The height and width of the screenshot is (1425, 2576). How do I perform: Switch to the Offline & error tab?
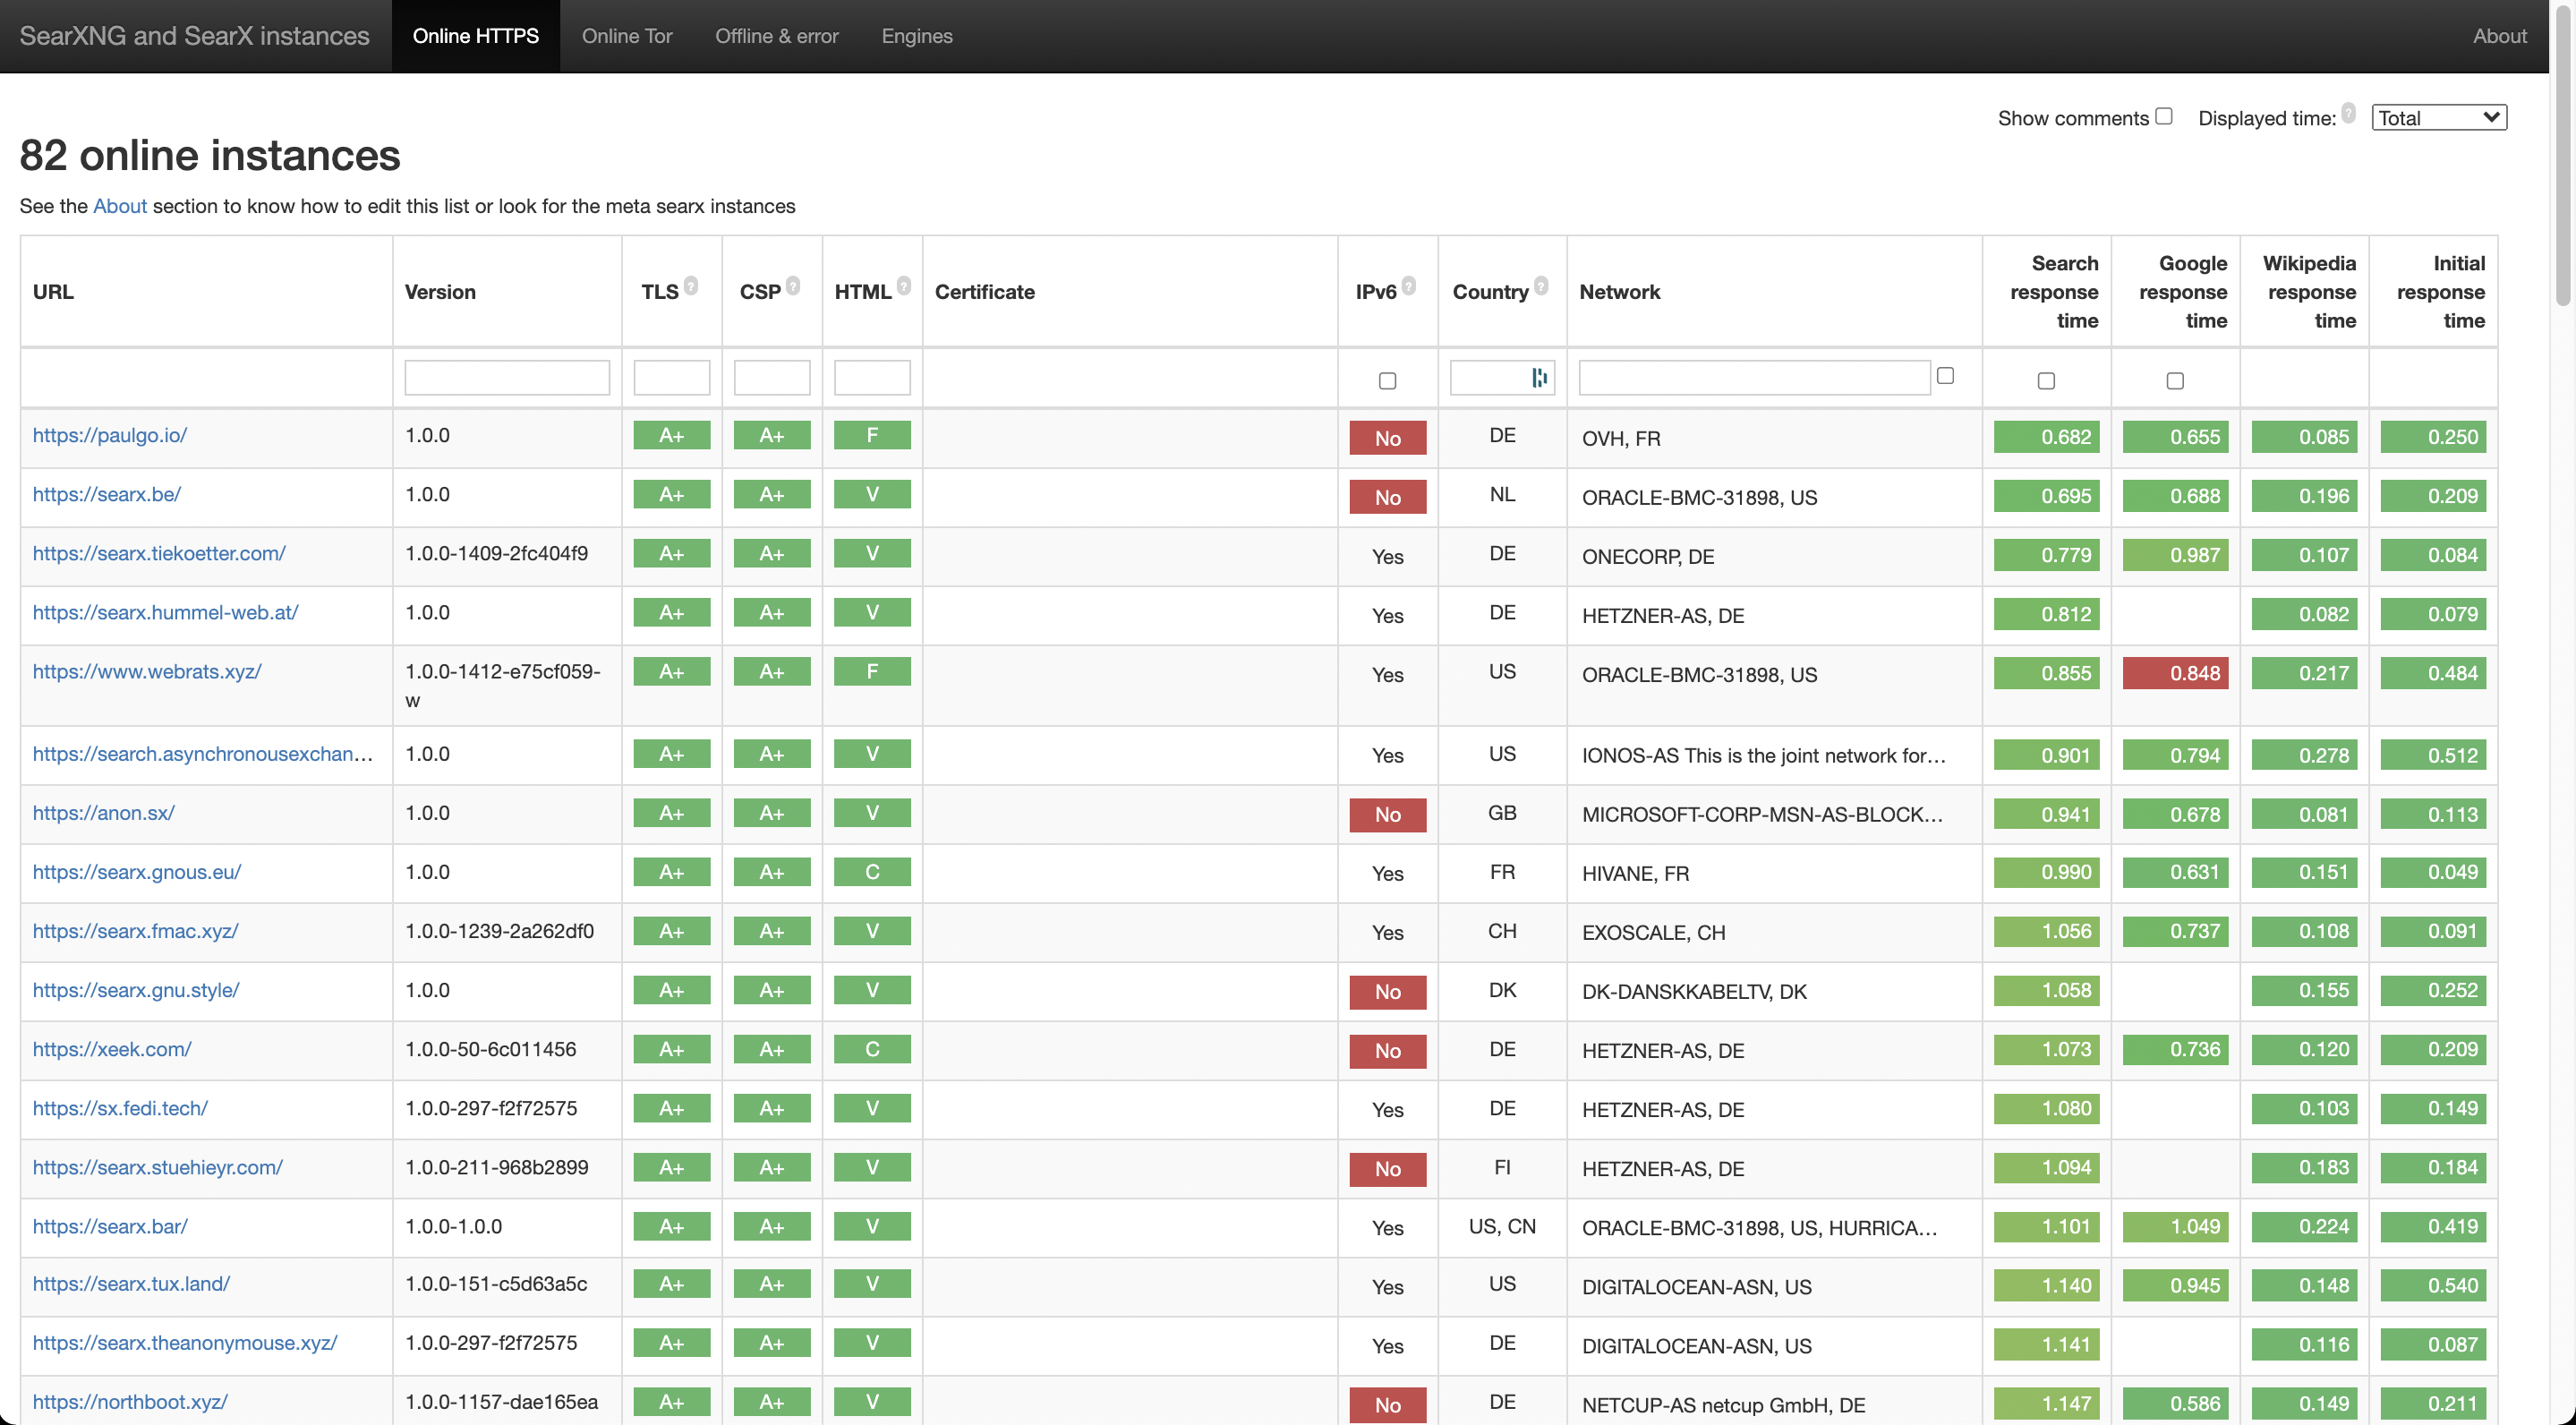(x=777, y=36)
